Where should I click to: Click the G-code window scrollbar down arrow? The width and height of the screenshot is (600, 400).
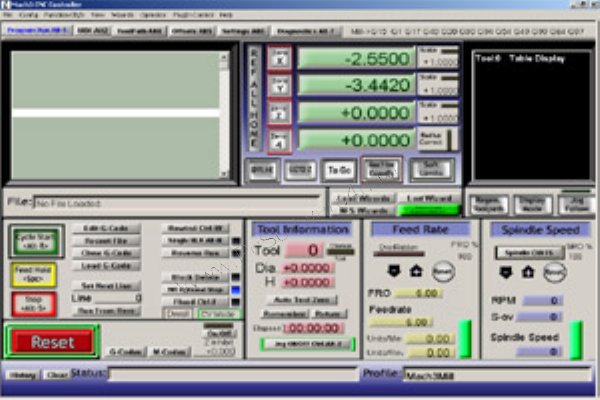coord(223,174)
